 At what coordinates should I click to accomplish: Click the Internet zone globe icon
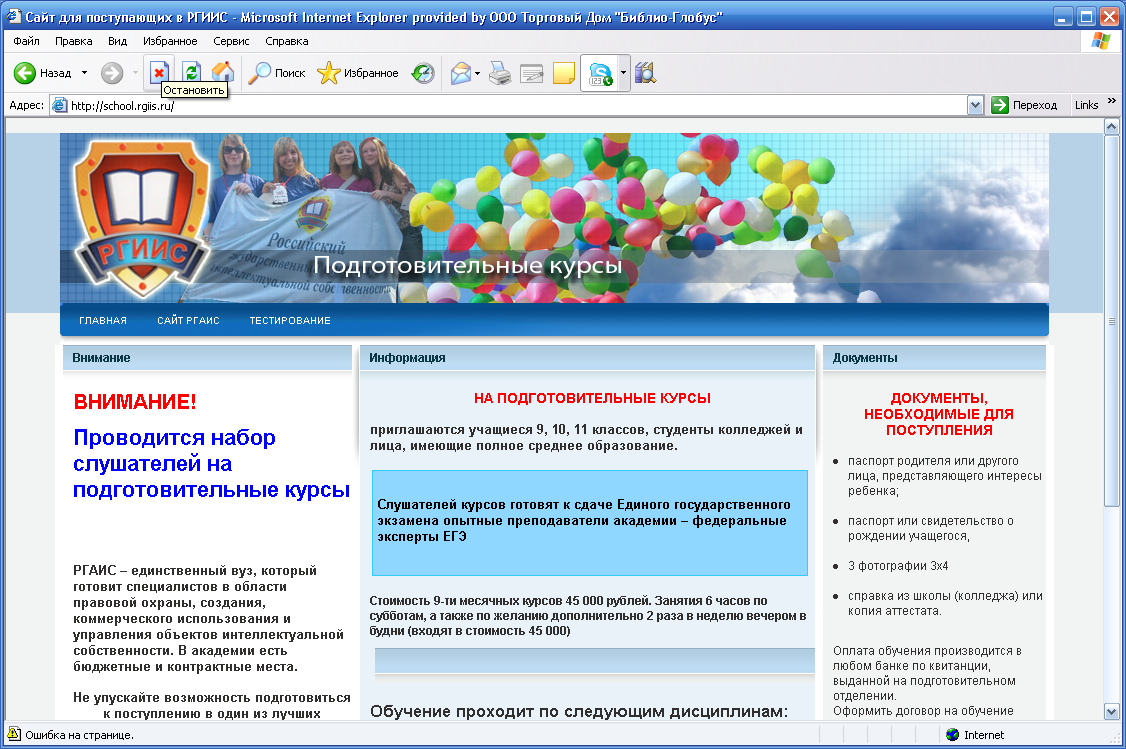[952, 735]
